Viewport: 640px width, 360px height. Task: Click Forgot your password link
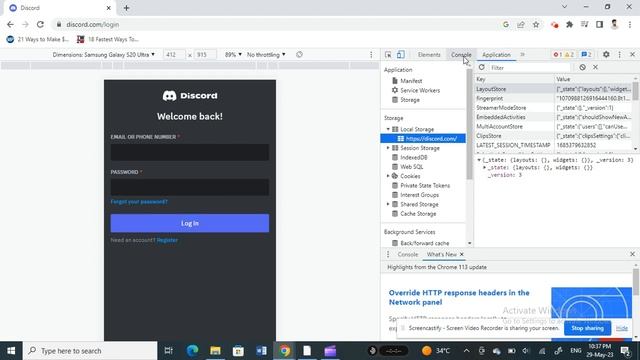[x=139, y=202]
